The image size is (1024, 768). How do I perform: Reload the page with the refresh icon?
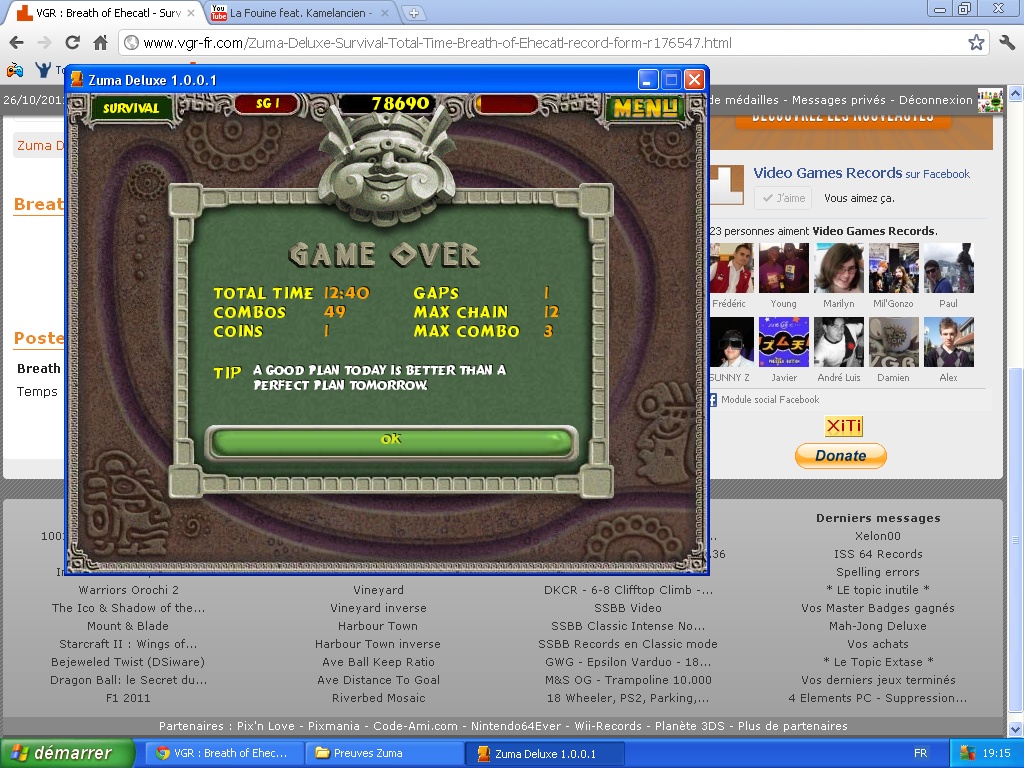(x=72, y=43)
